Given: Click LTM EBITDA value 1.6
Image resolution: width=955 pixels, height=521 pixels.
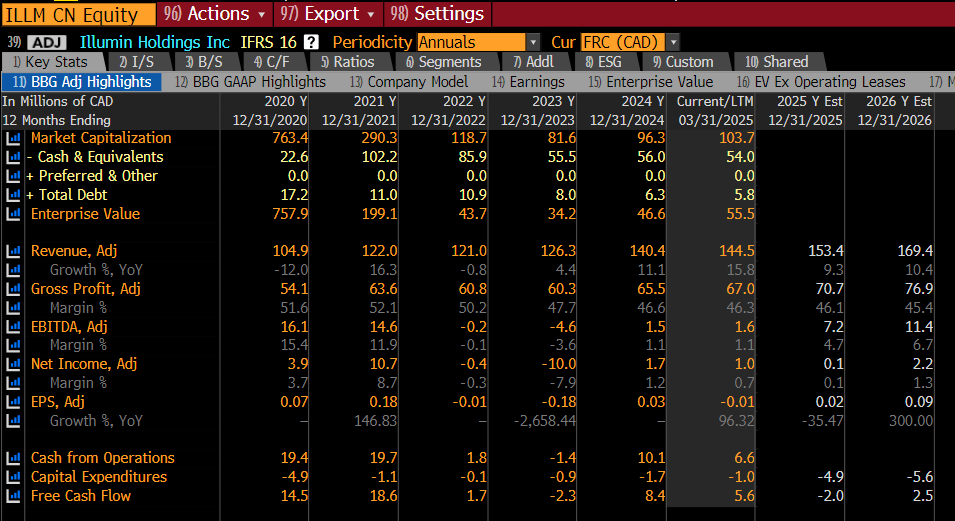Looking at the screenshot, I should (x=744, y=327).
